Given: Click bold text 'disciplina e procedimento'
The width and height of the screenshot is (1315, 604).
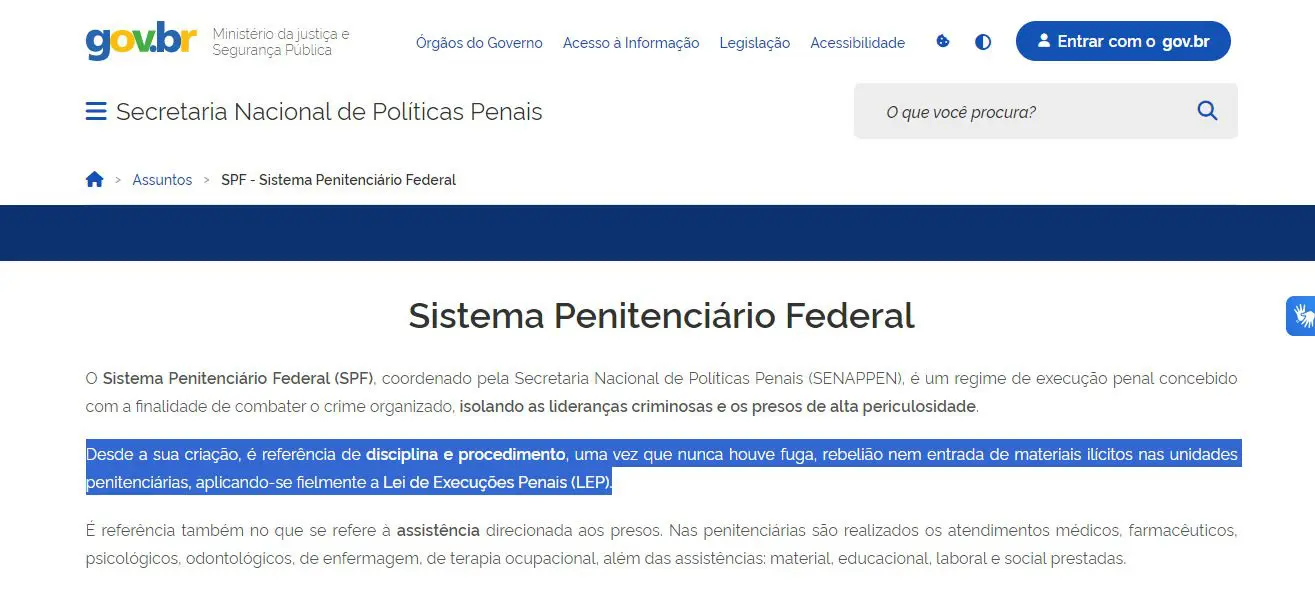Looking at the screenshot, I should point(466,455).
